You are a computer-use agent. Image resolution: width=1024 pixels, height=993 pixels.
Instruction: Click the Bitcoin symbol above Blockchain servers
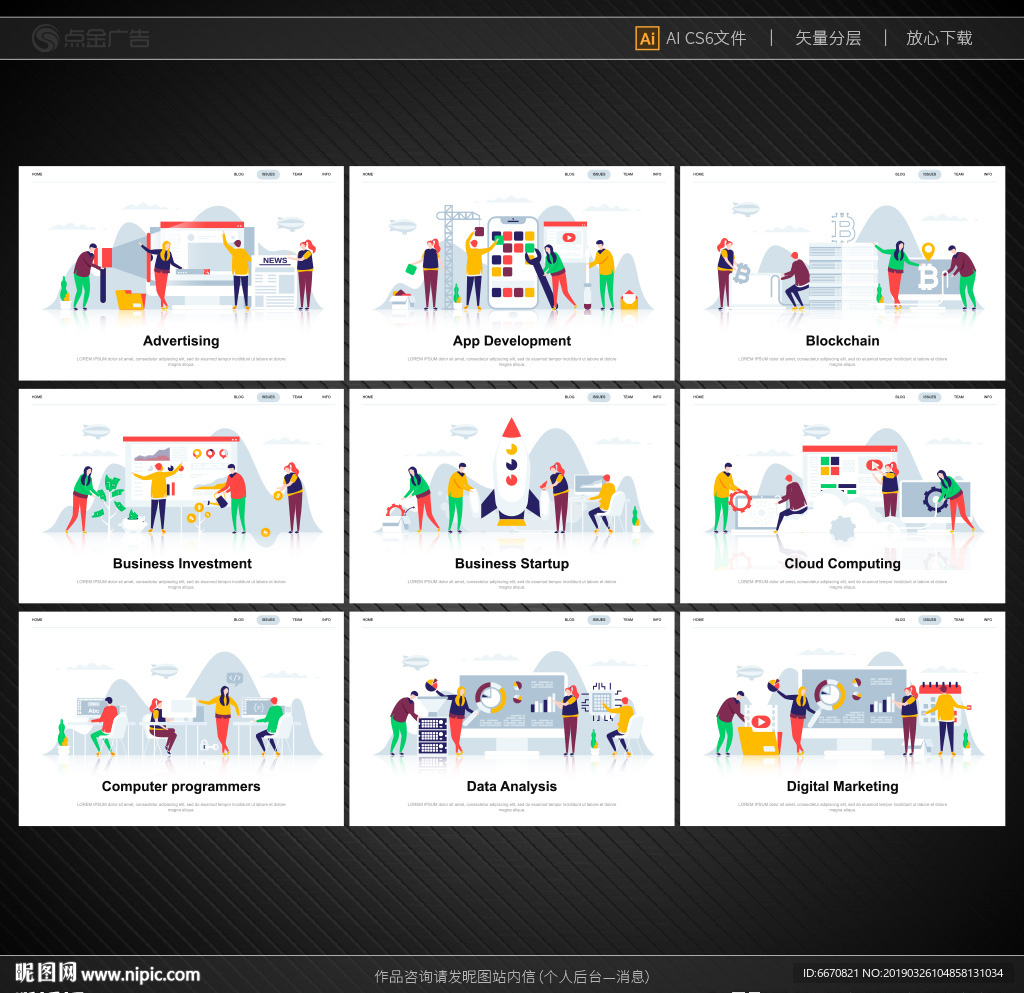(x=843, y=227)
